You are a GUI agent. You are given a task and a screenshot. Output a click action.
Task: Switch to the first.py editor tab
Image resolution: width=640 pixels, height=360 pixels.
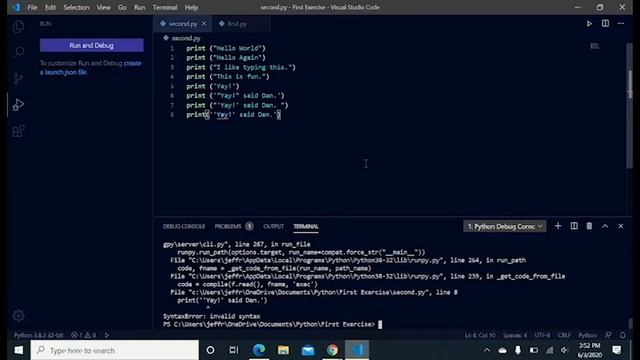tap(240, 24)
